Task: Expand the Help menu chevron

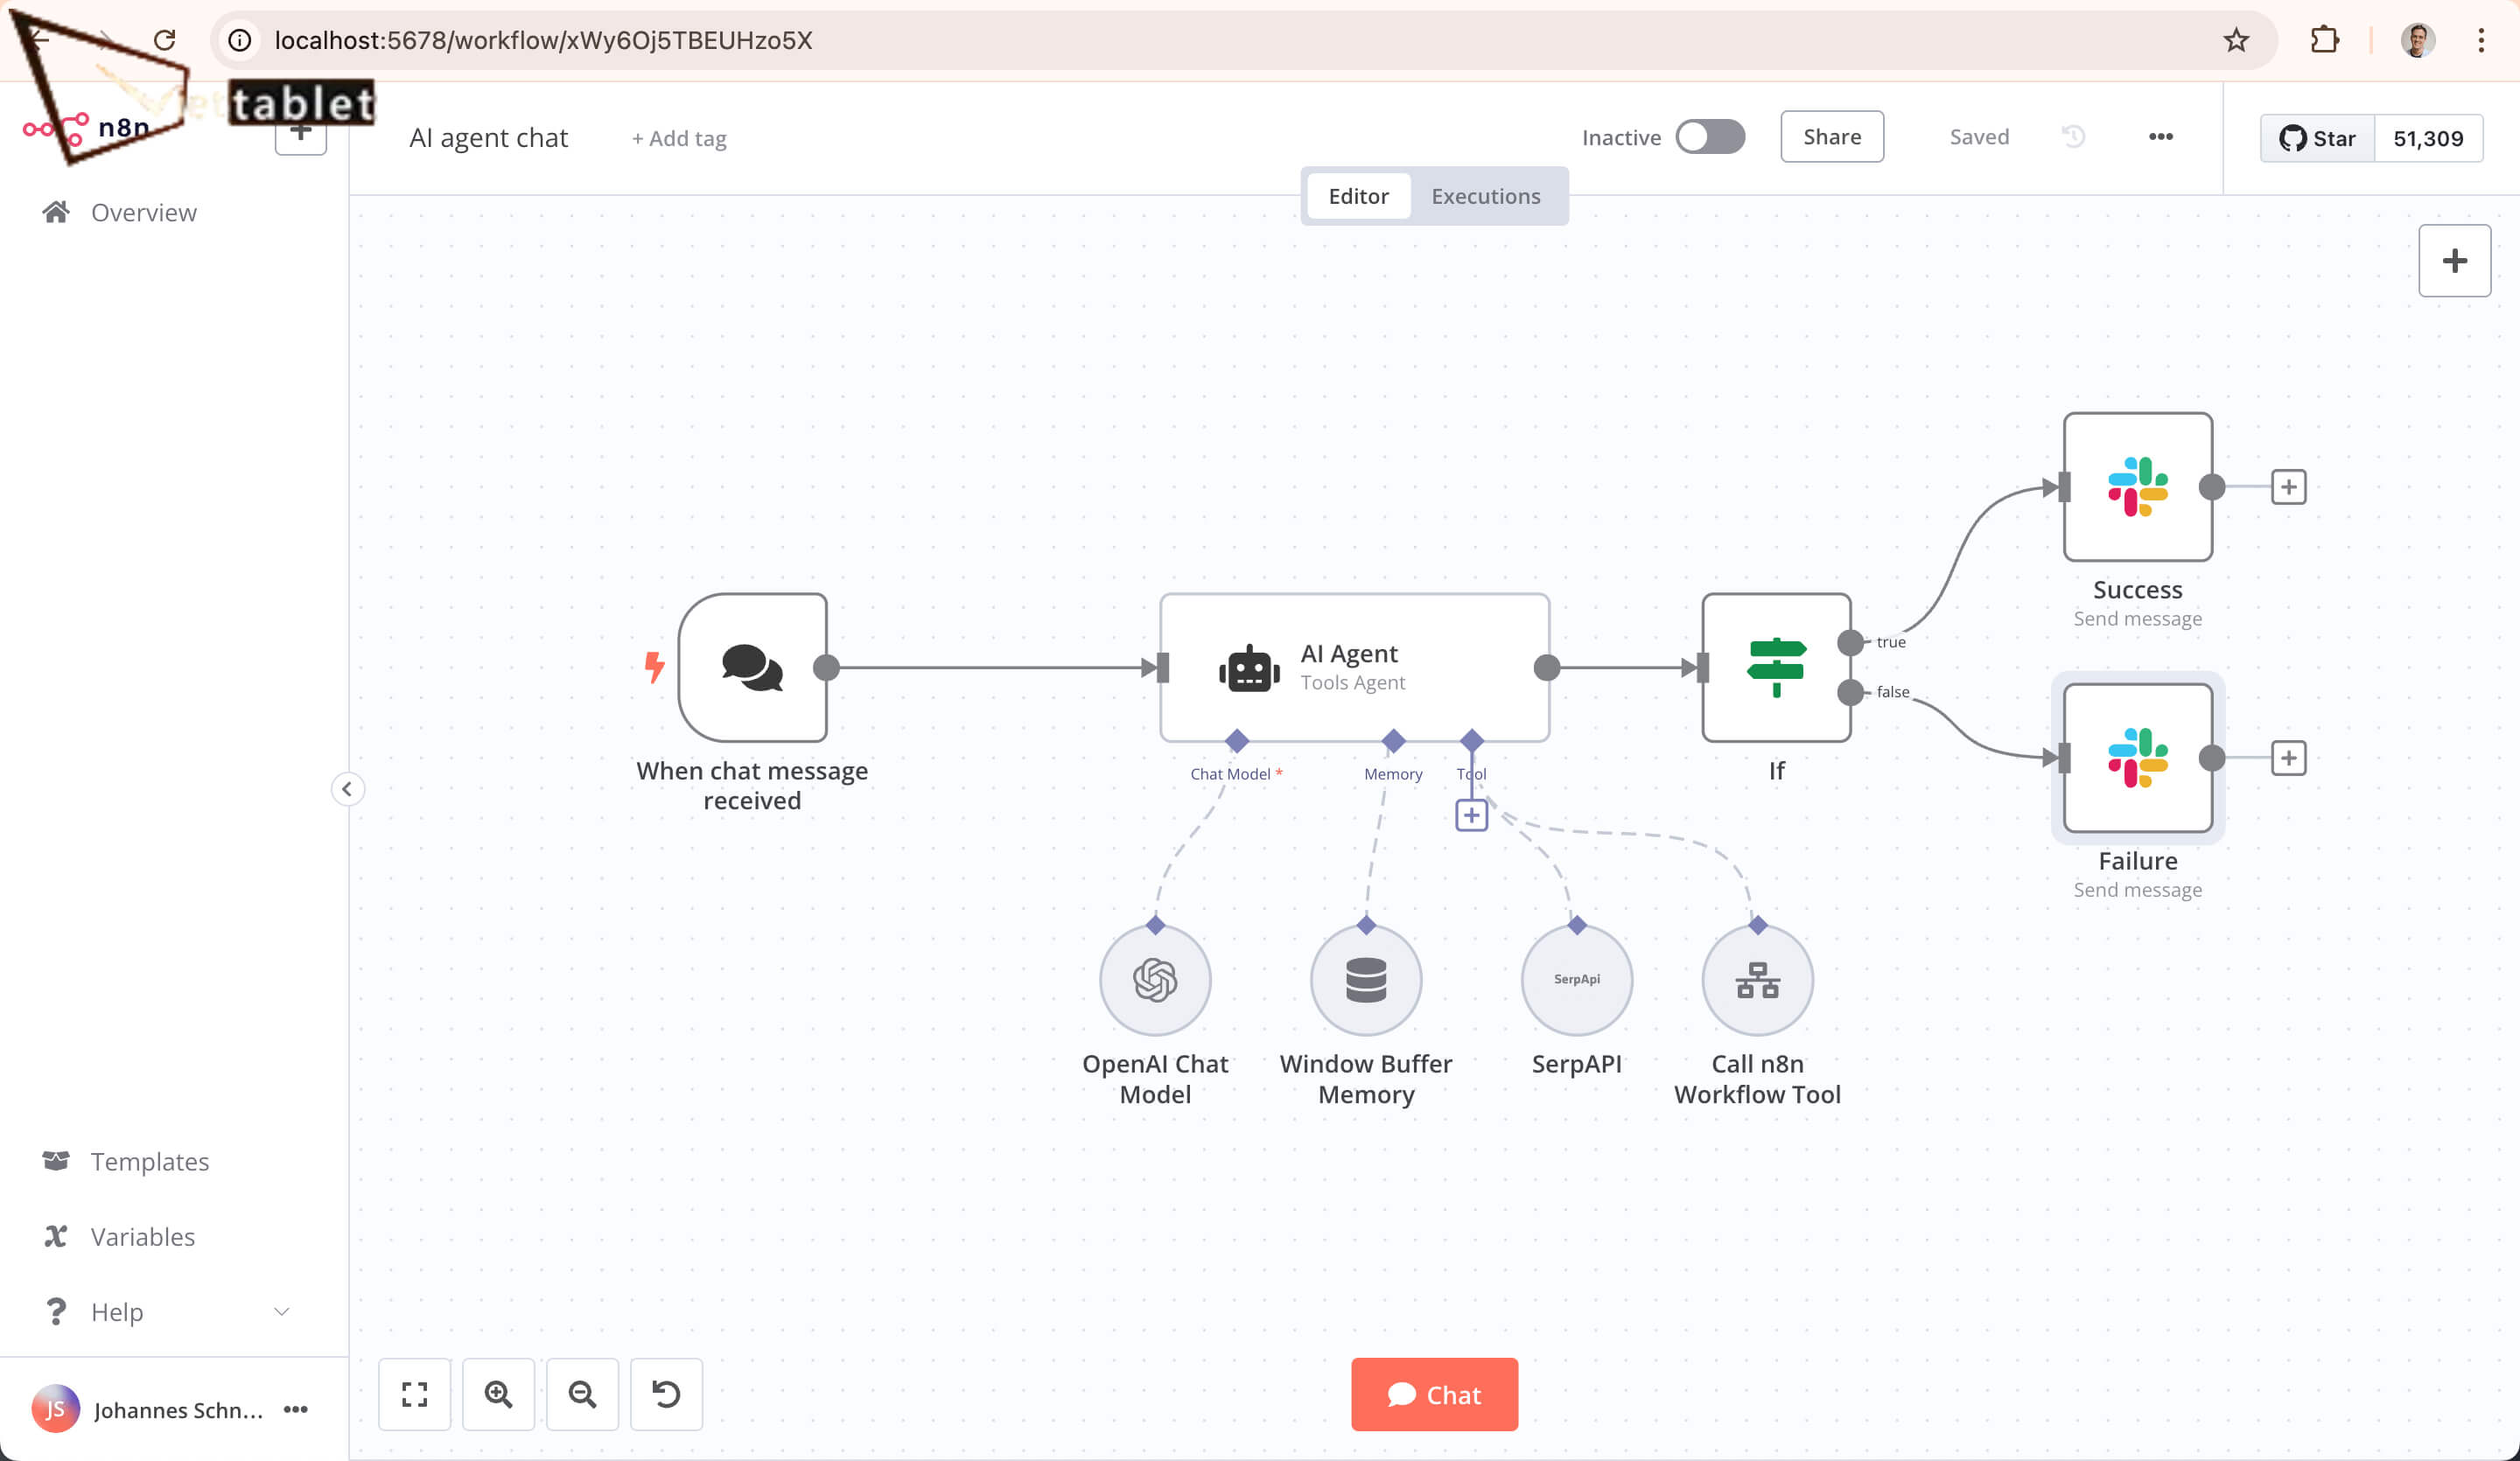Action: [282, 1311]
